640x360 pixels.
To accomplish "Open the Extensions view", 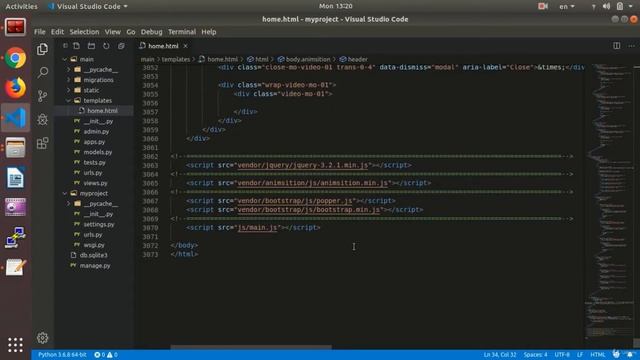I will [x=42, y=143].
